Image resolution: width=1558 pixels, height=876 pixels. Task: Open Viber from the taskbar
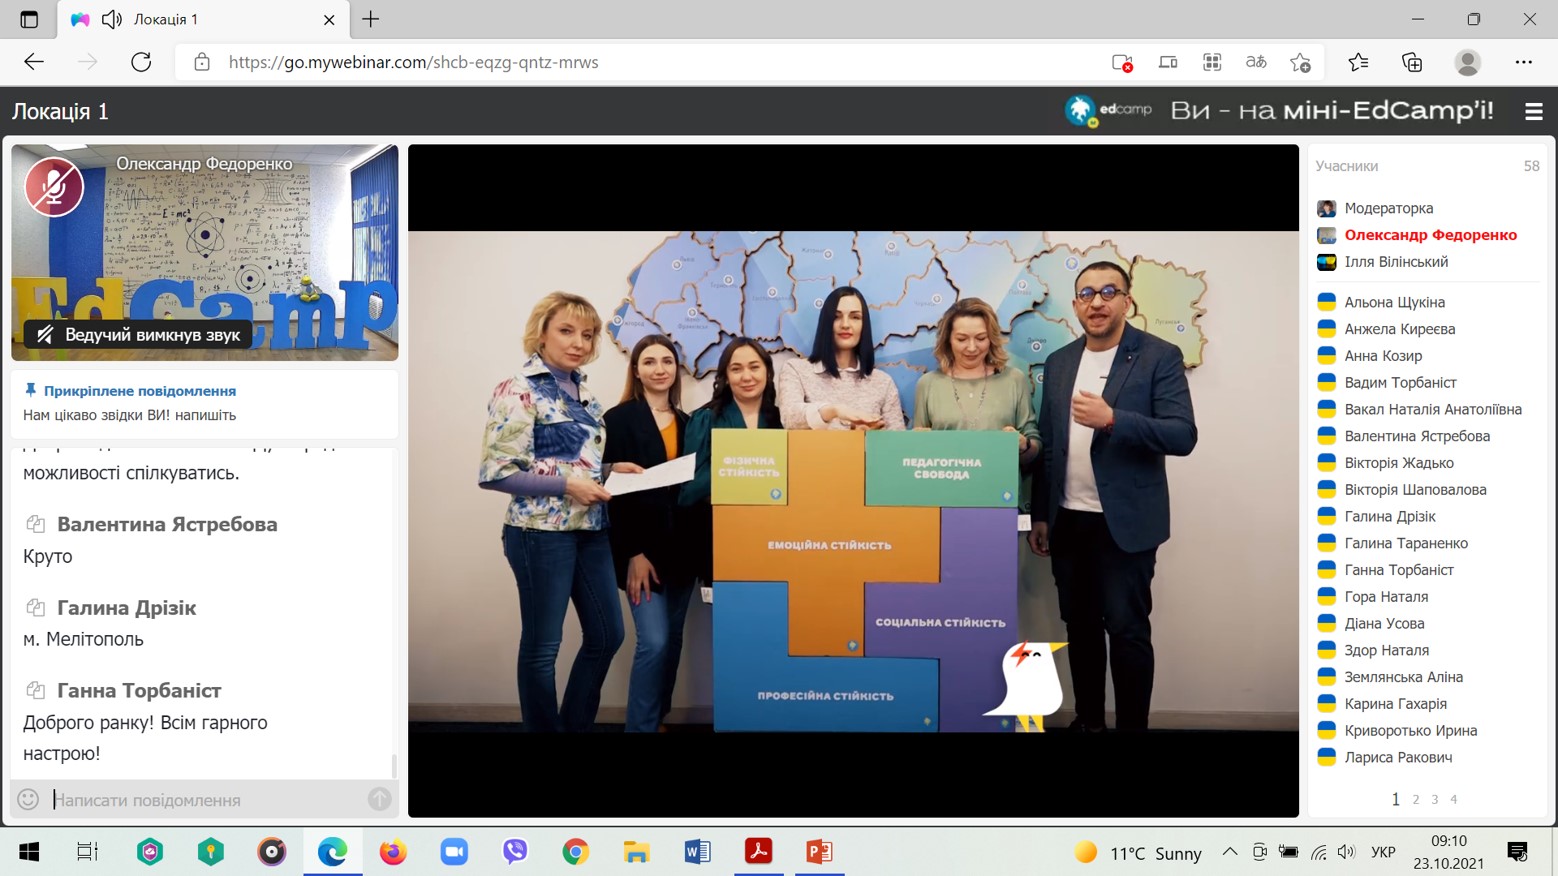(x=515, y=852)
